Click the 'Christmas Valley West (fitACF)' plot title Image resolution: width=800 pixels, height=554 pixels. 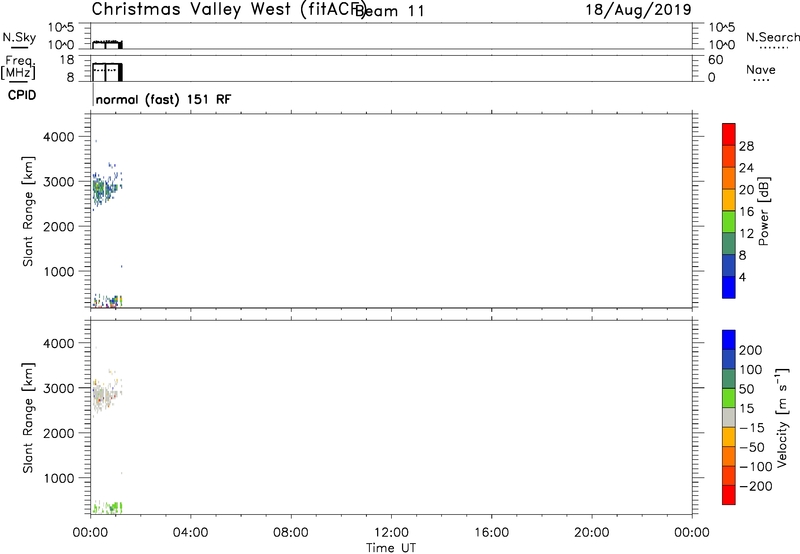228,10
